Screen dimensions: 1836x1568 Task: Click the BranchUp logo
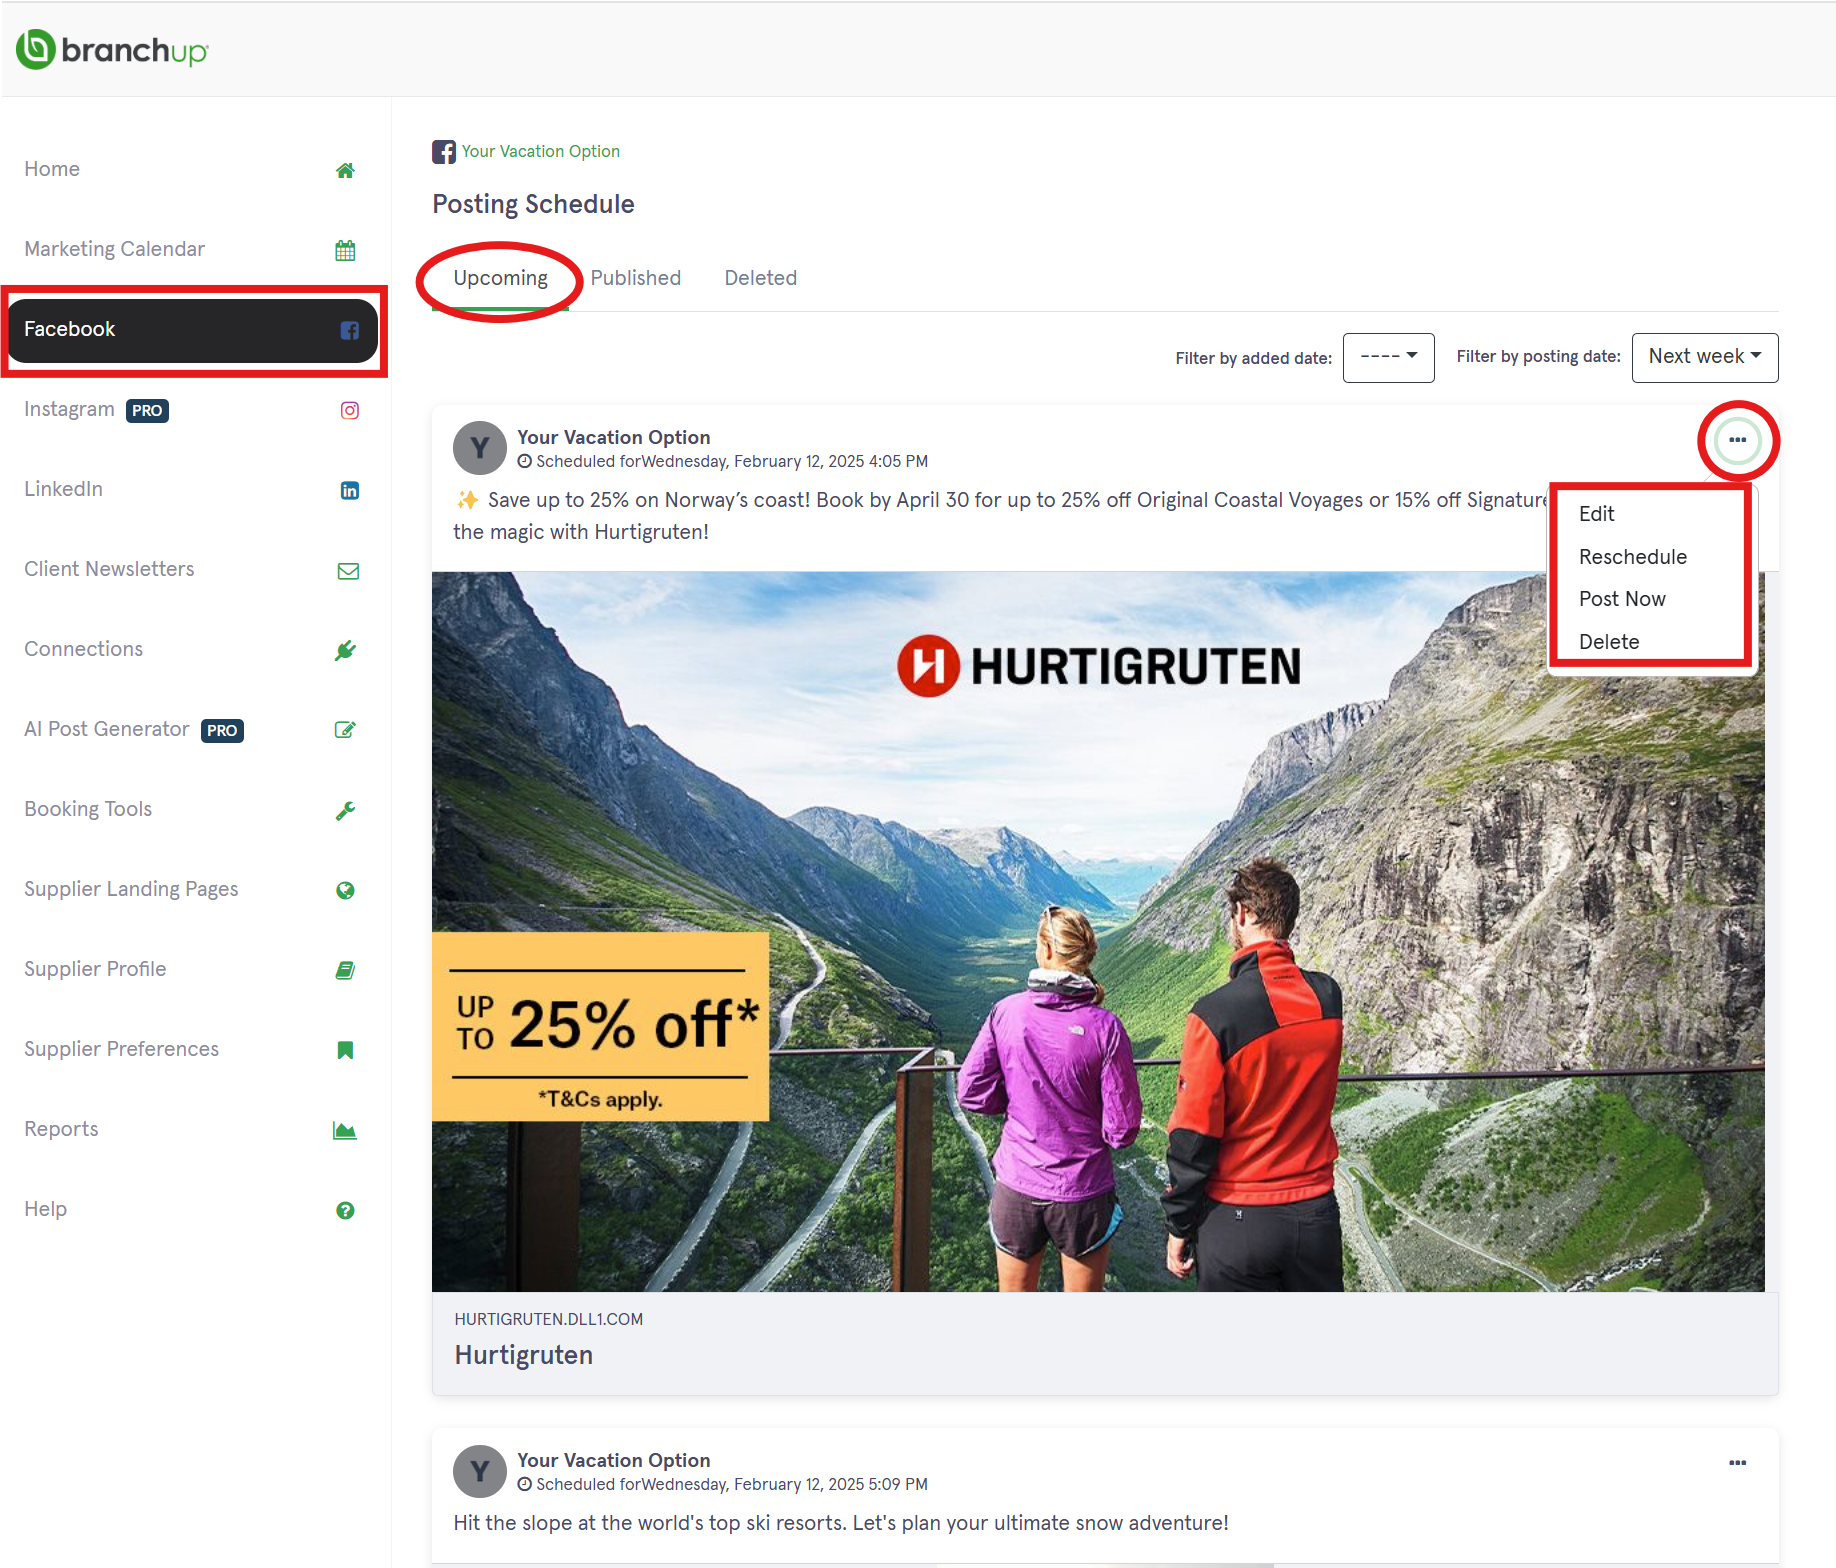[x=112, y=49]
